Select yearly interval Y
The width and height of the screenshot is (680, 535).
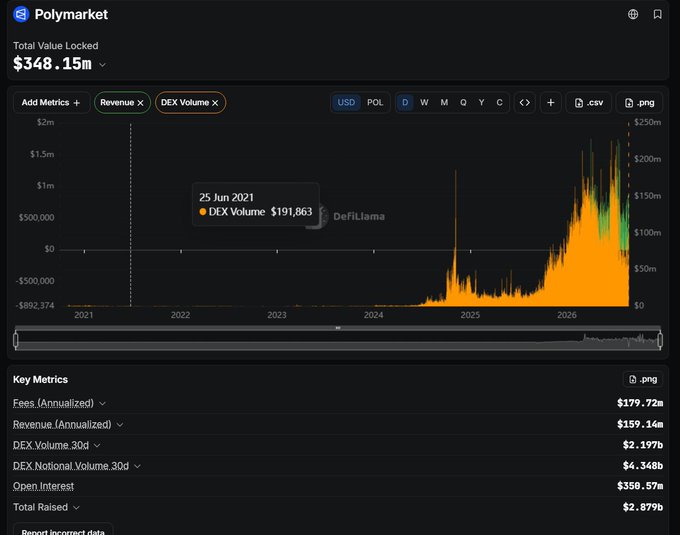click(481, 103)
